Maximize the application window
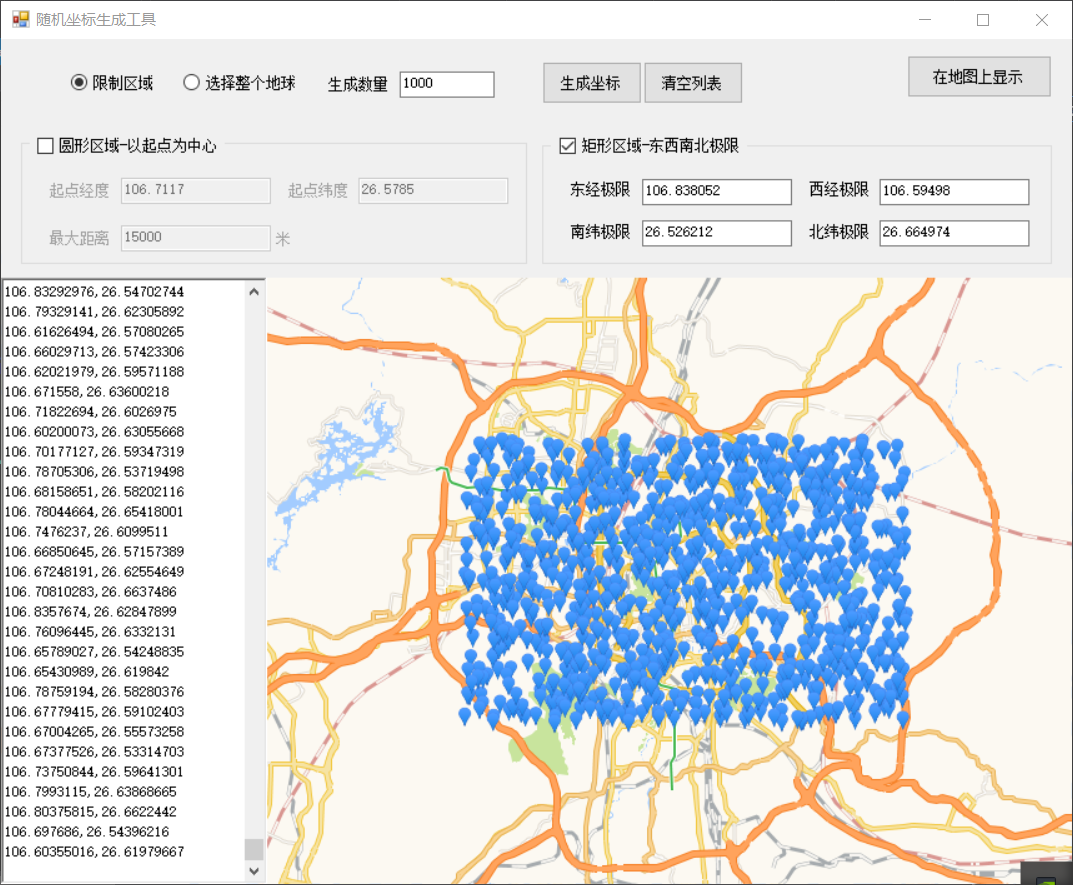The image size is (1073, 885). (x=983, y=20)
